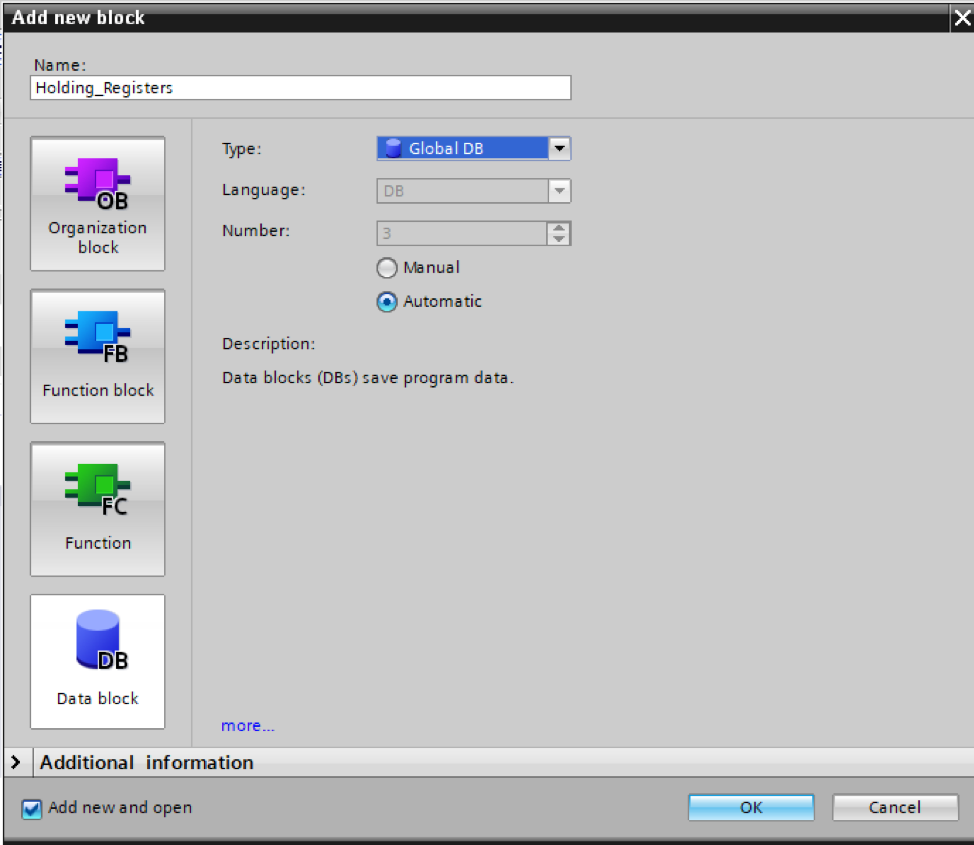Select the Function block (FB) type
Image resolution: width=974 pixels, height=845 pixels.
[x=98, y=357]
